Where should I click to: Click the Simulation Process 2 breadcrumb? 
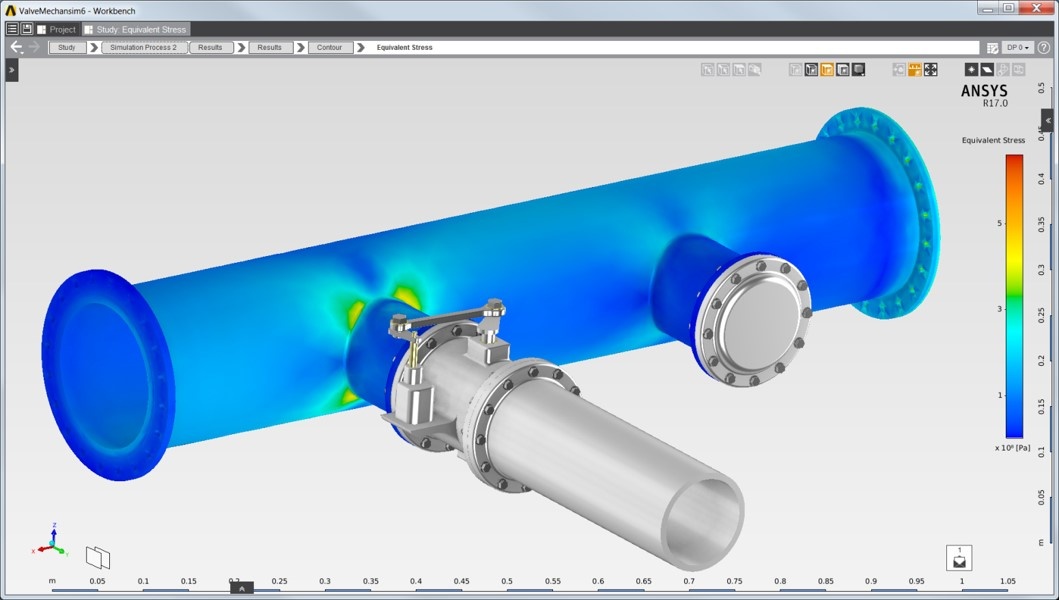pyautogui.click(x=144, y=47)
